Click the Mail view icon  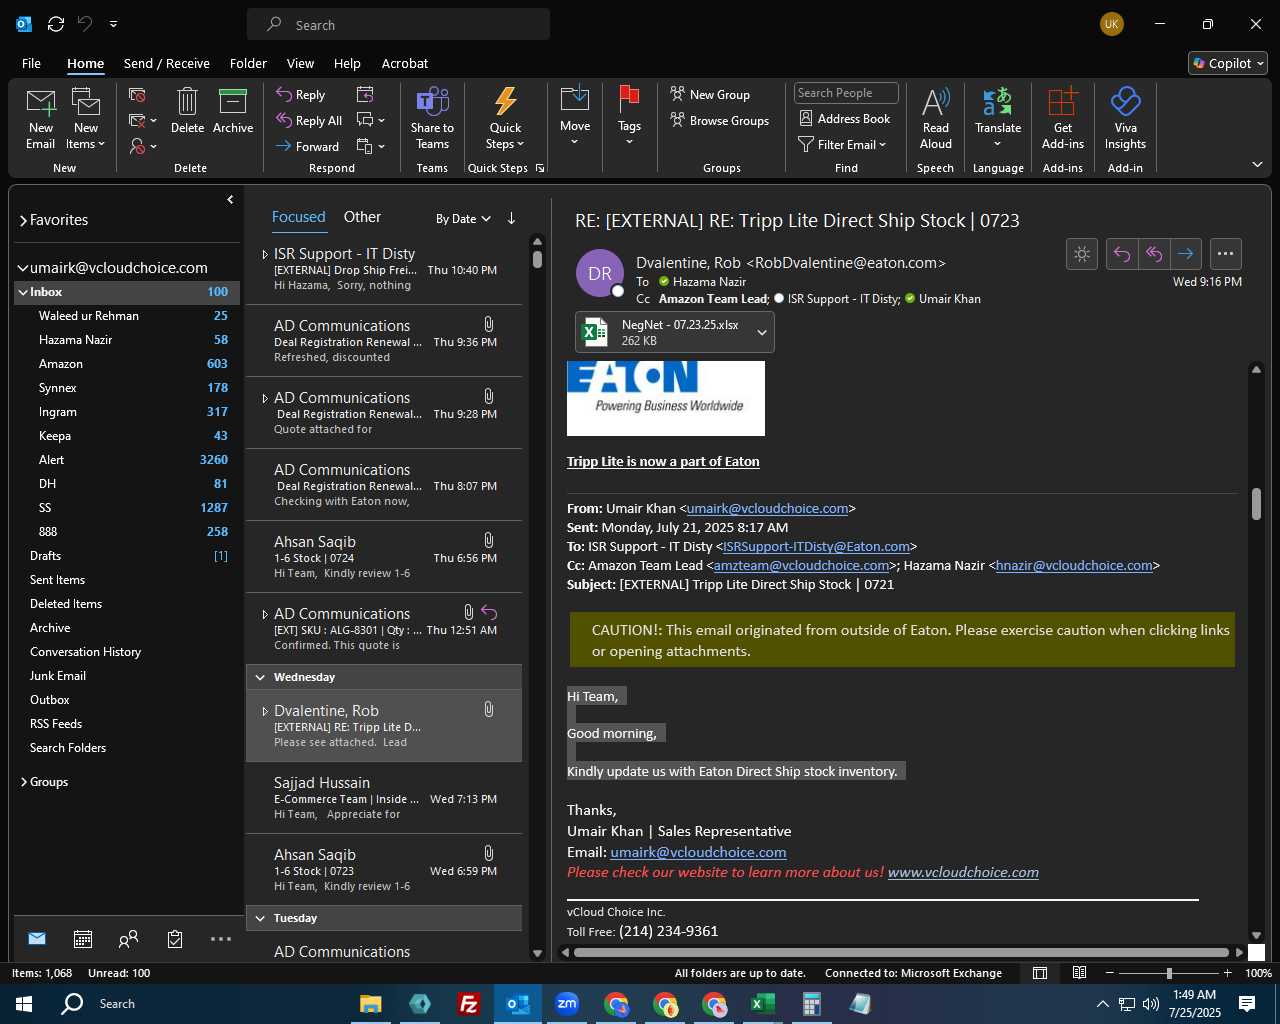tap(37, 939)
